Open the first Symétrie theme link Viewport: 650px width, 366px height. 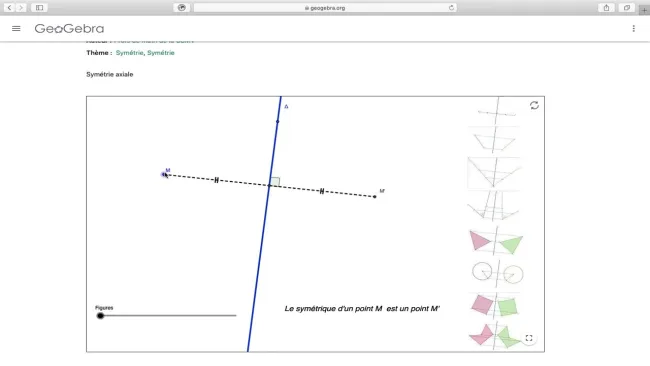pyautogui.click(x=129, y=53)
